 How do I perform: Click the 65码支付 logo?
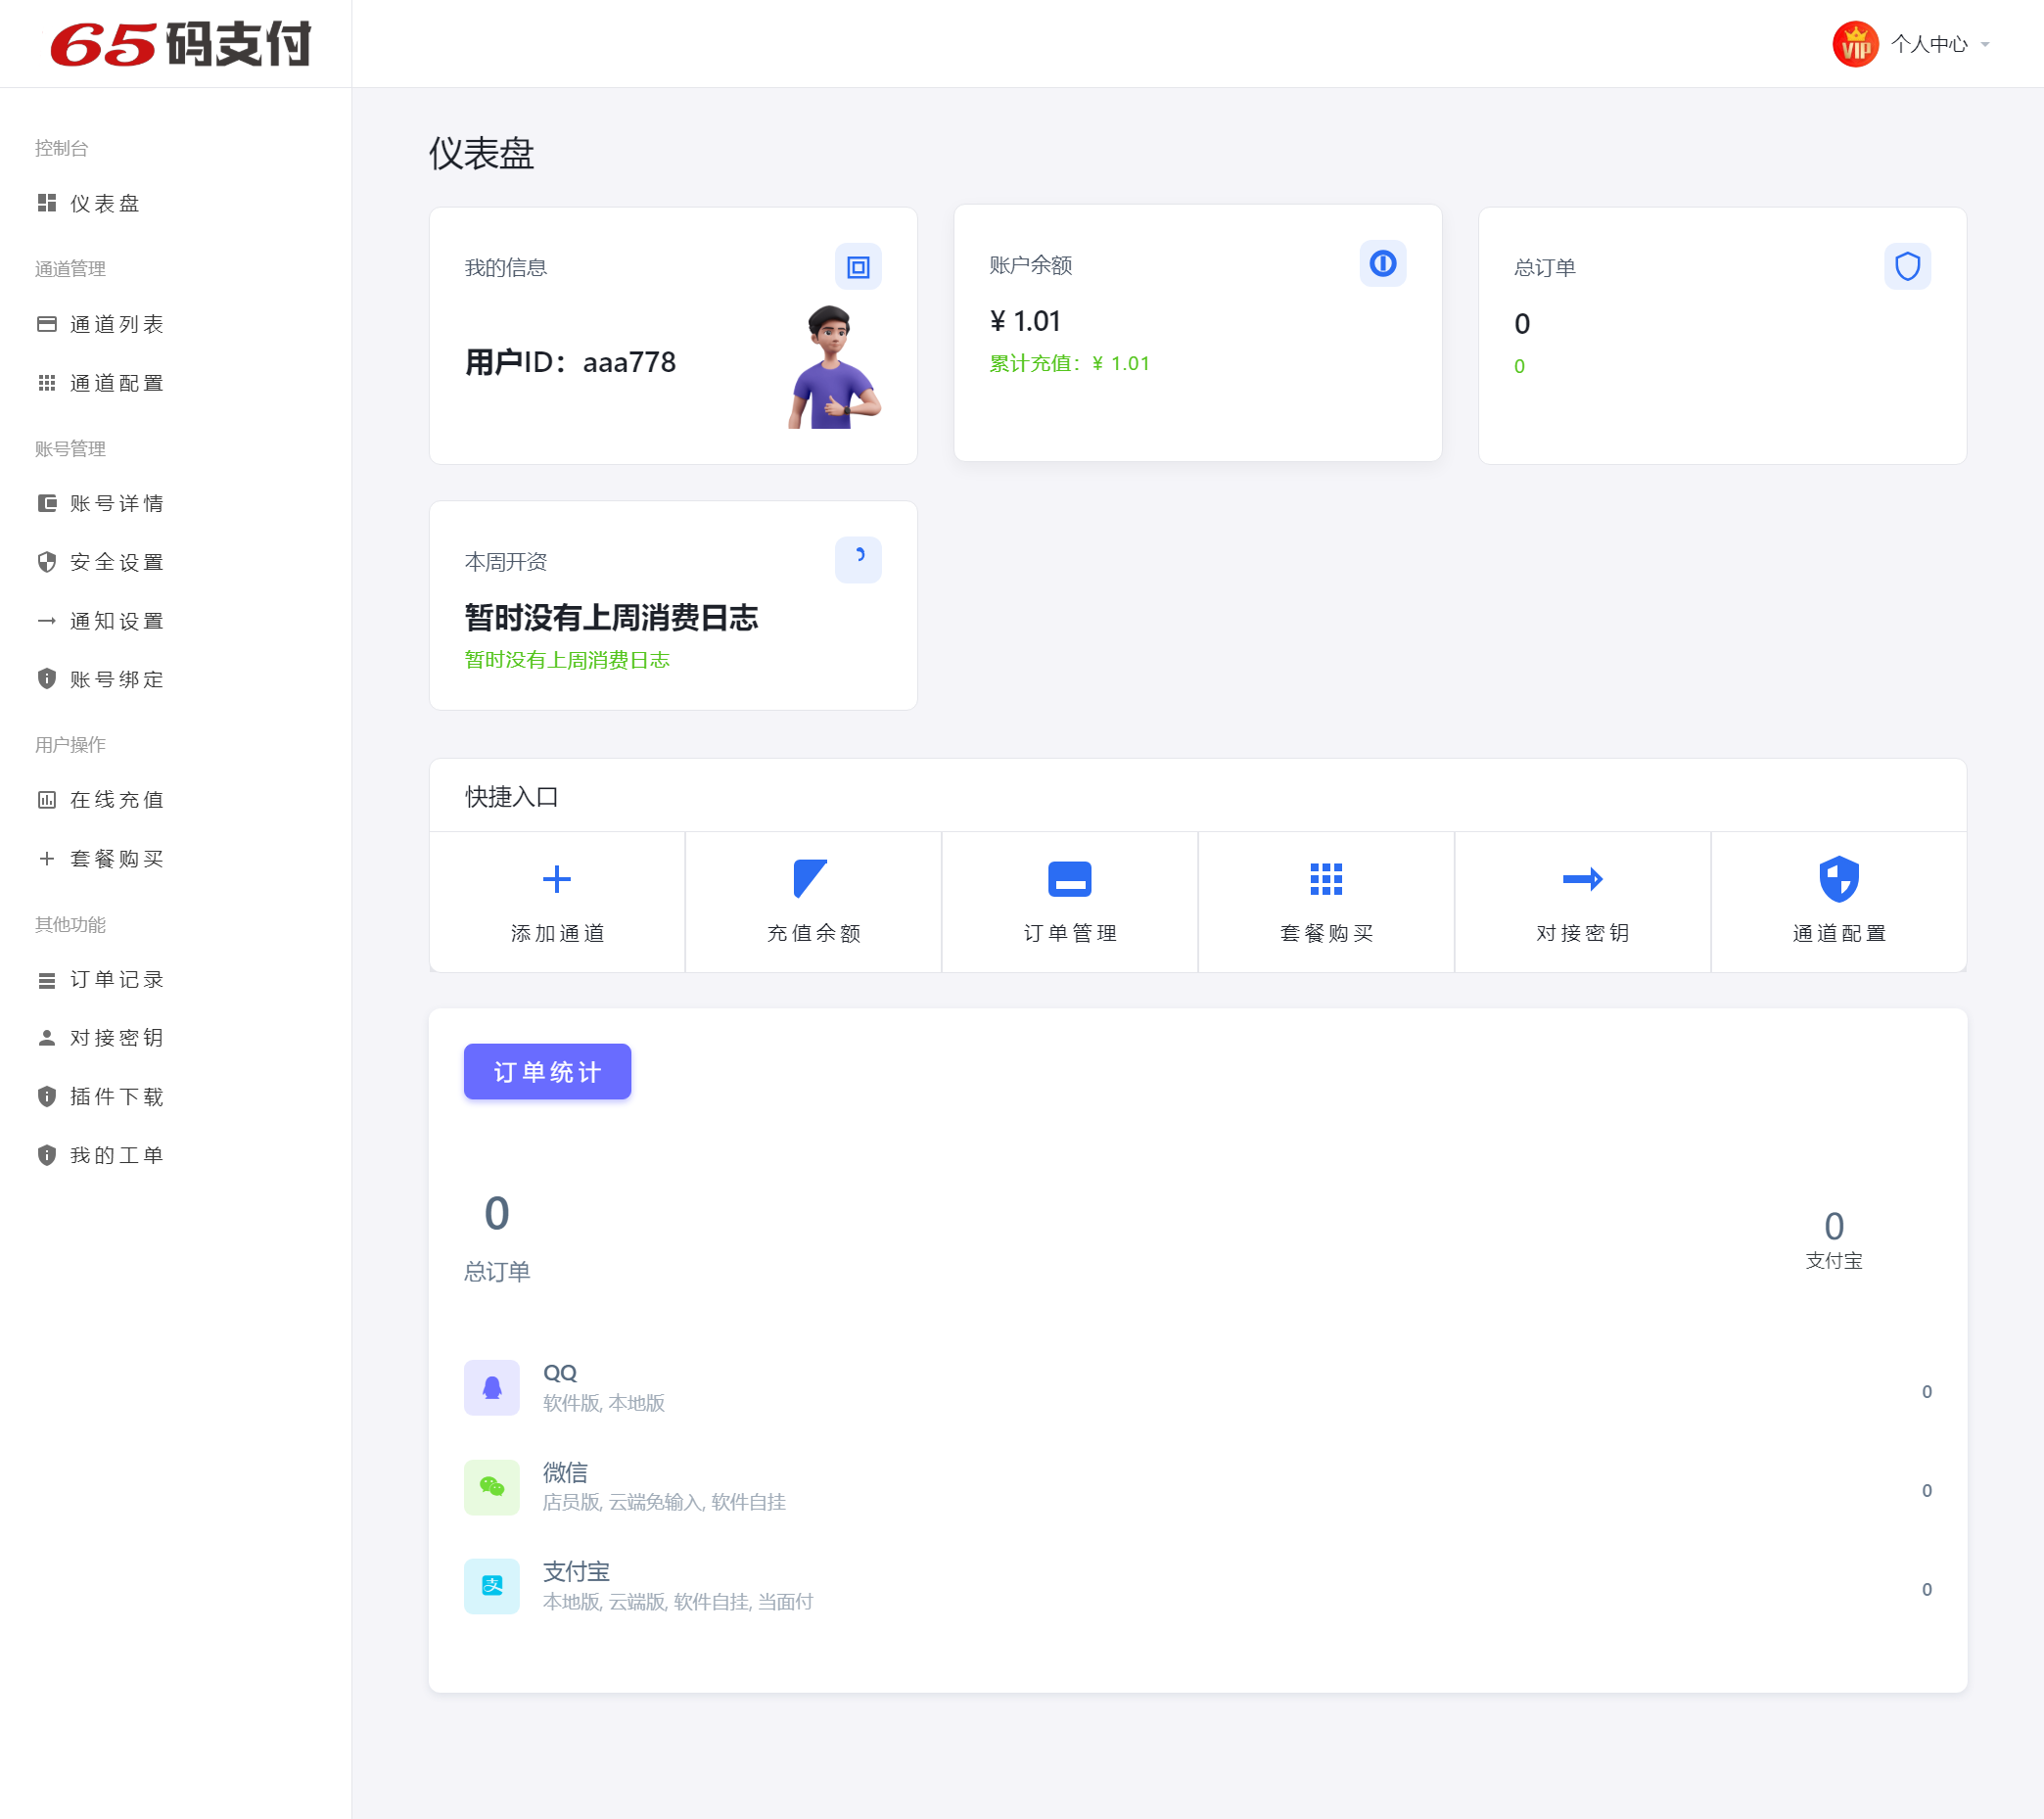pos(181,44)
